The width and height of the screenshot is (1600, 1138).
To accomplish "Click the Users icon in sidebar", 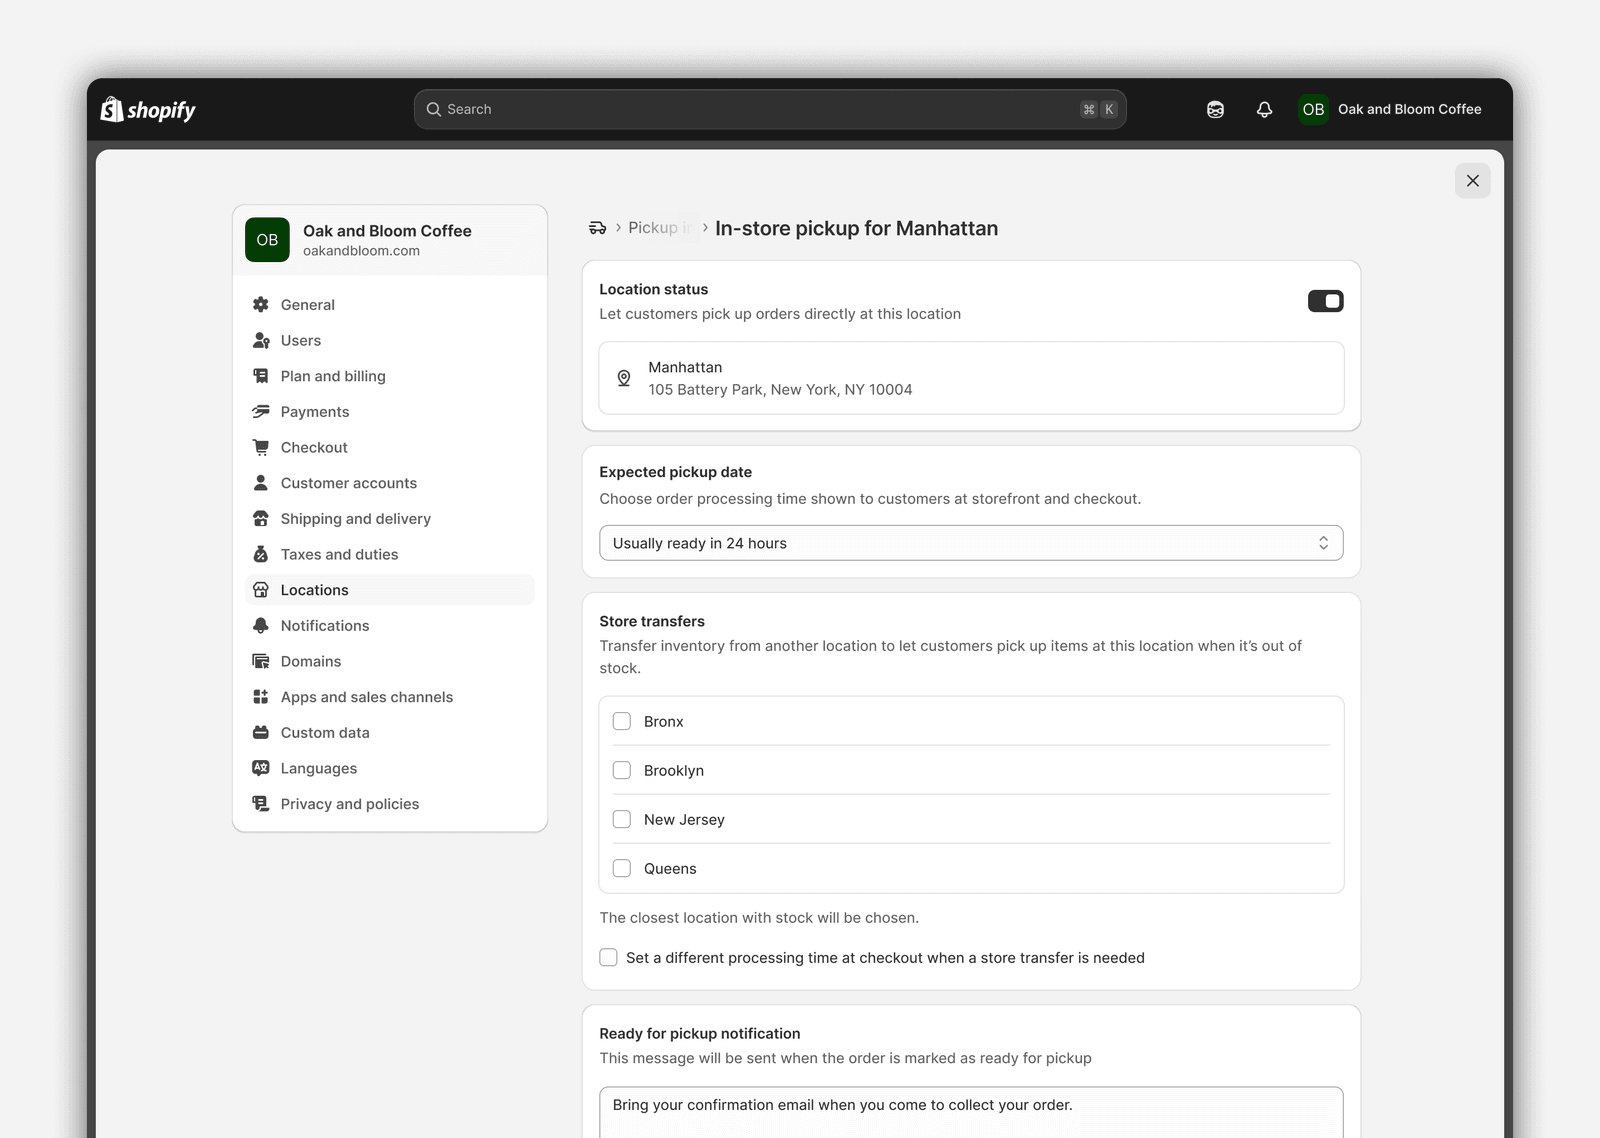I will [x=261, y=341].
